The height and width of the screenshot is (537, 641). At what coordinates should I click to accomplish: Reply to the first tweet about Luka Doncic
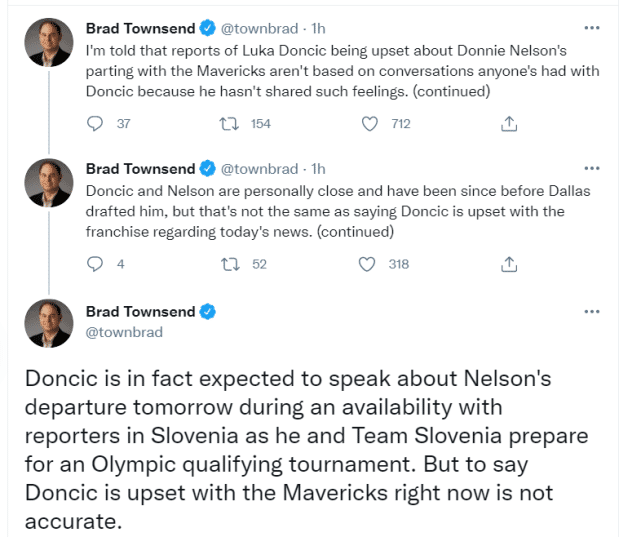[x=96, y=124]
